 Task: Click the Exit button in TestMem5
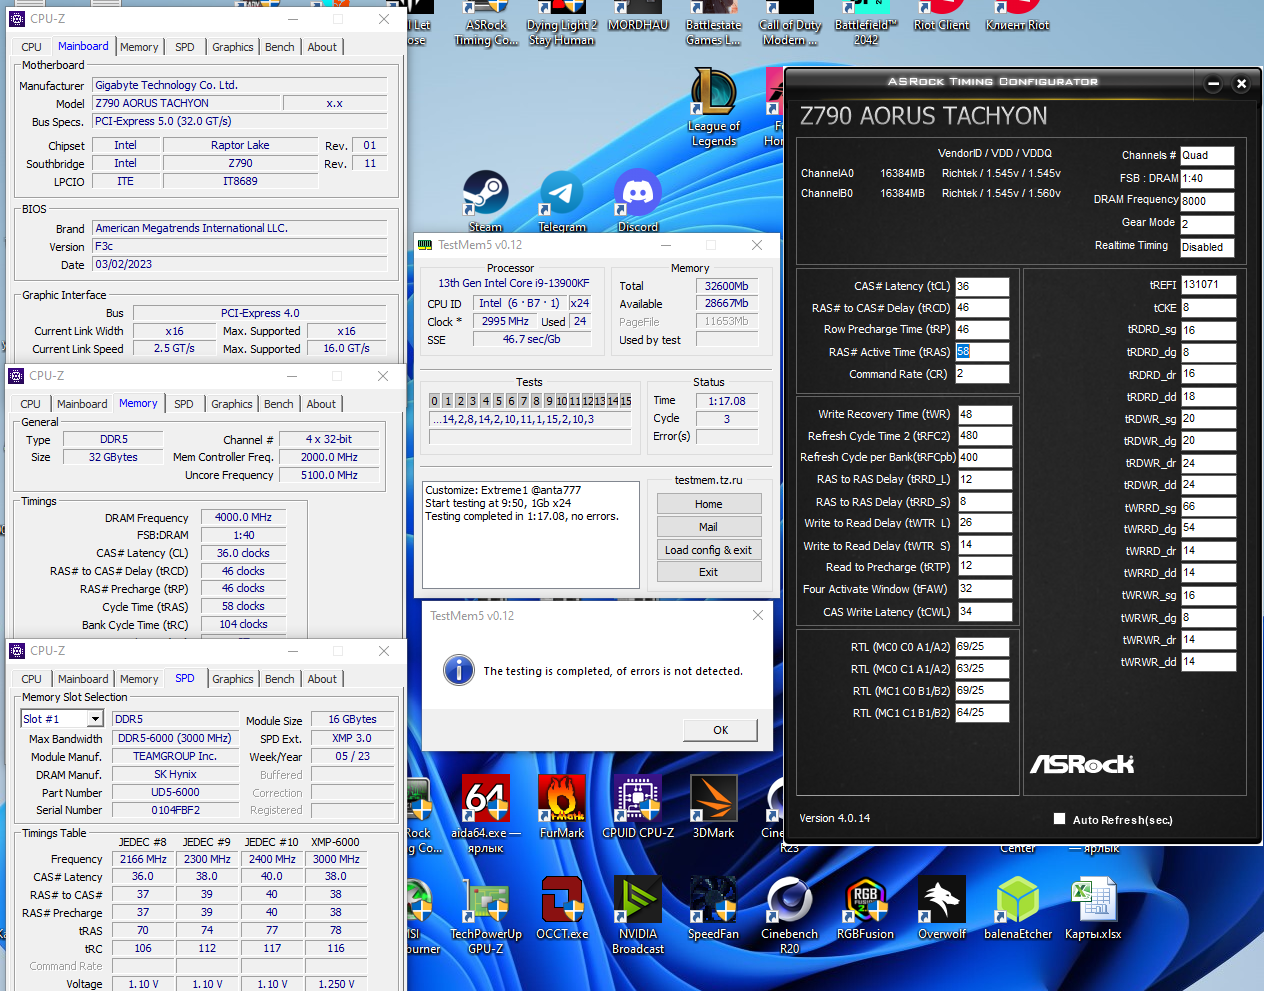click(708, 572)
